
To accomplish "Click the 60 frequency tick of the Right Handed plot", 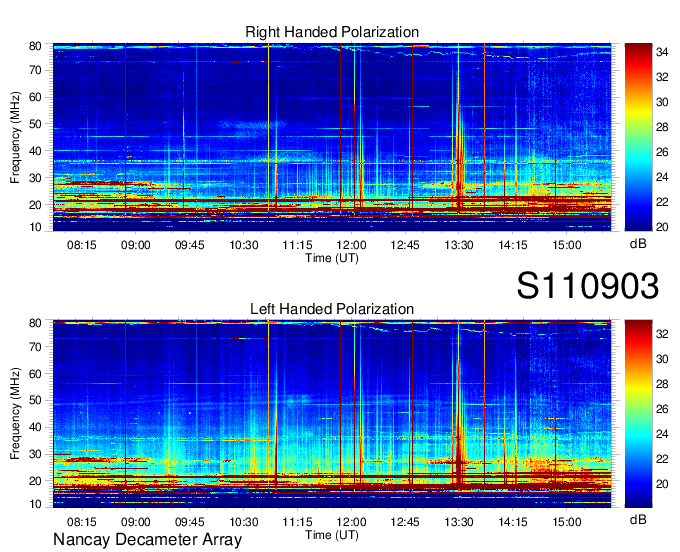I will pyautogui.click(x=35, y=97).
